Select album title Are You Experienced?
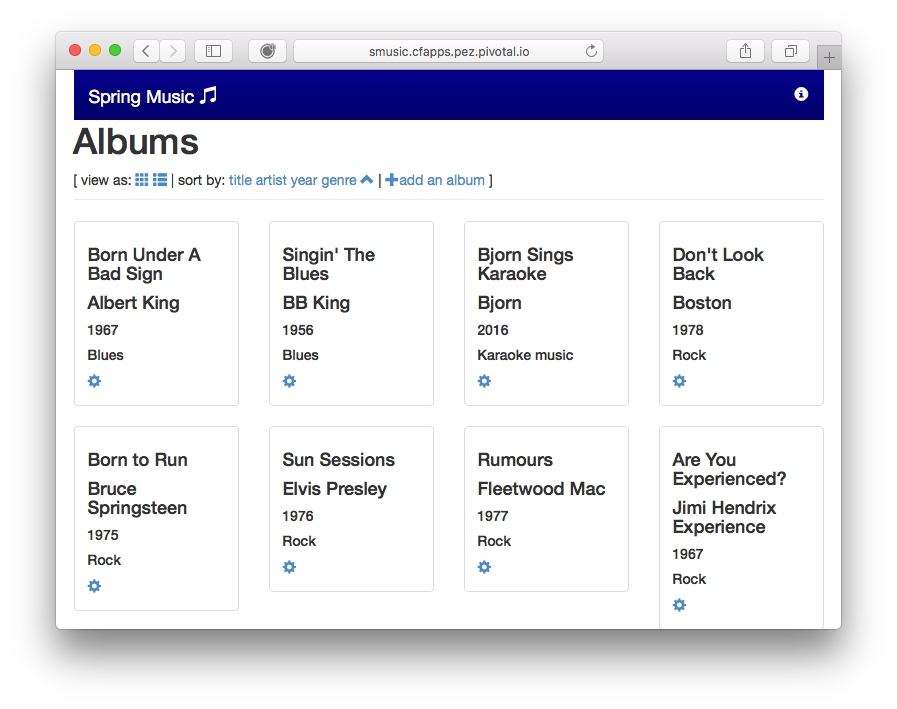The width and height of the screenshot is (897, 709). [729, 469]
